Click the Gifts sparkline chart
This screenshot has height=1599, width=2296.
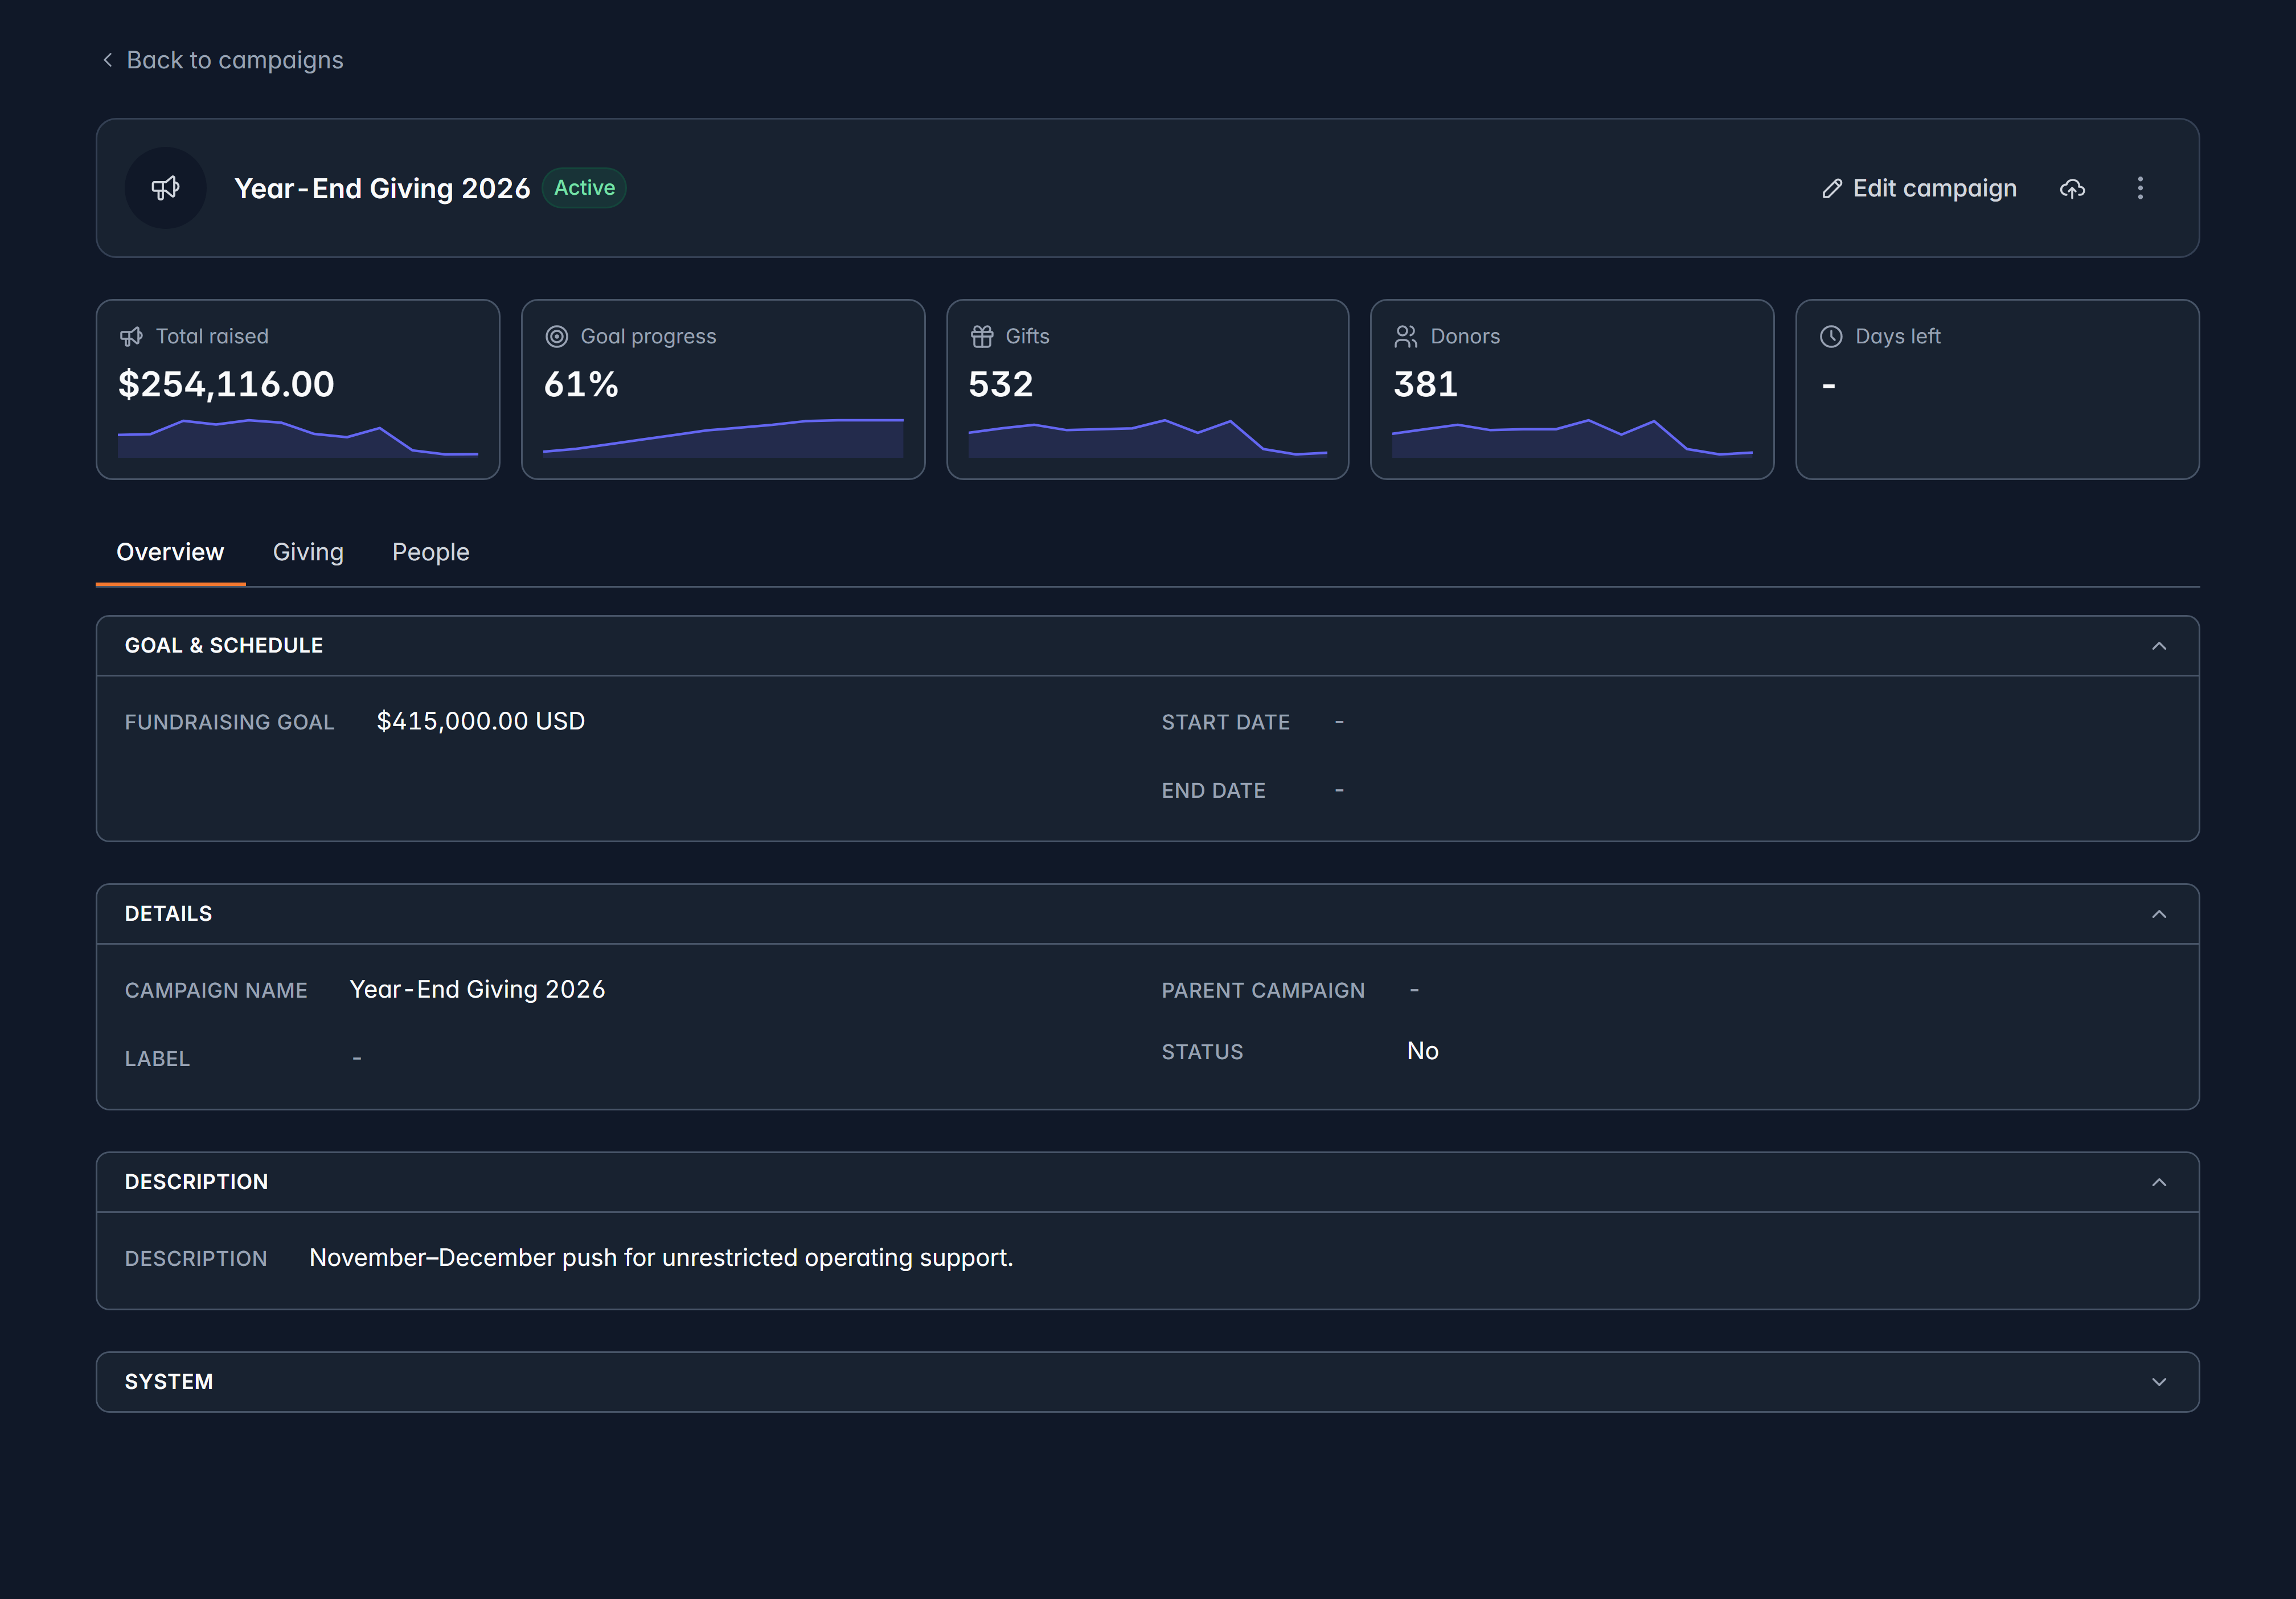click(1148, 438)
